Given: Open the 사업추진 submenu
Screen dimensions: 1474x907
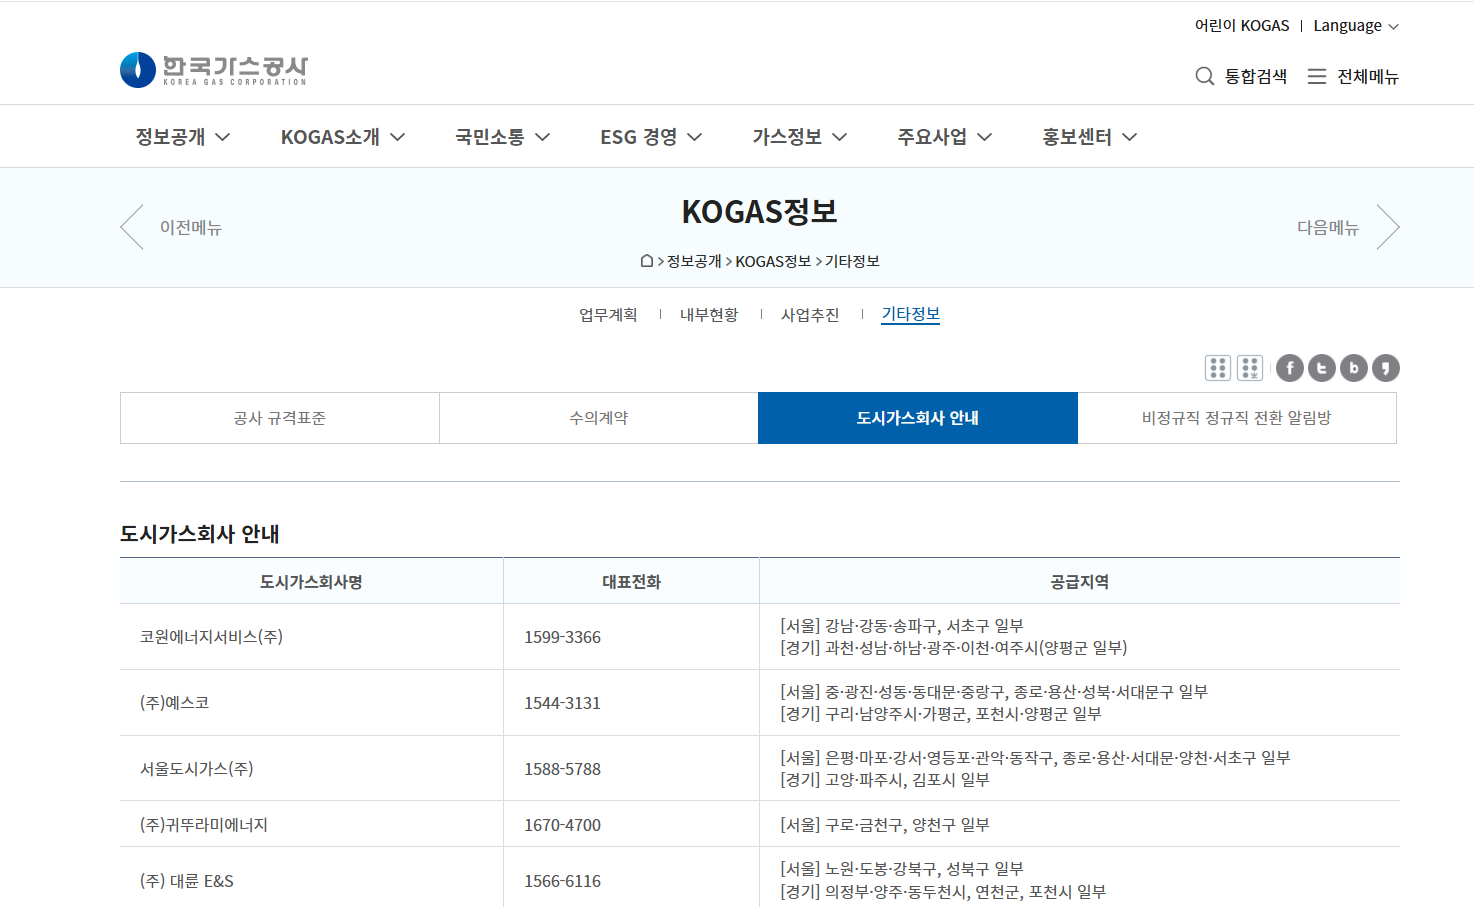Looking at the screenshot, I should point(810,315).
